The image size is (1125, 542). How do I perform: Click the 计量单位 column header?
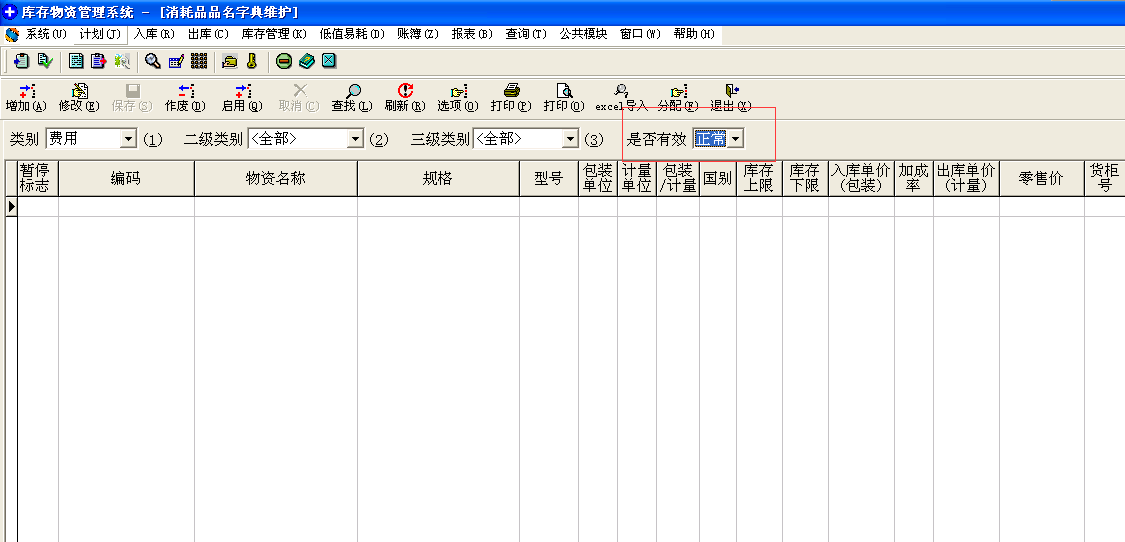coord(636,179)
